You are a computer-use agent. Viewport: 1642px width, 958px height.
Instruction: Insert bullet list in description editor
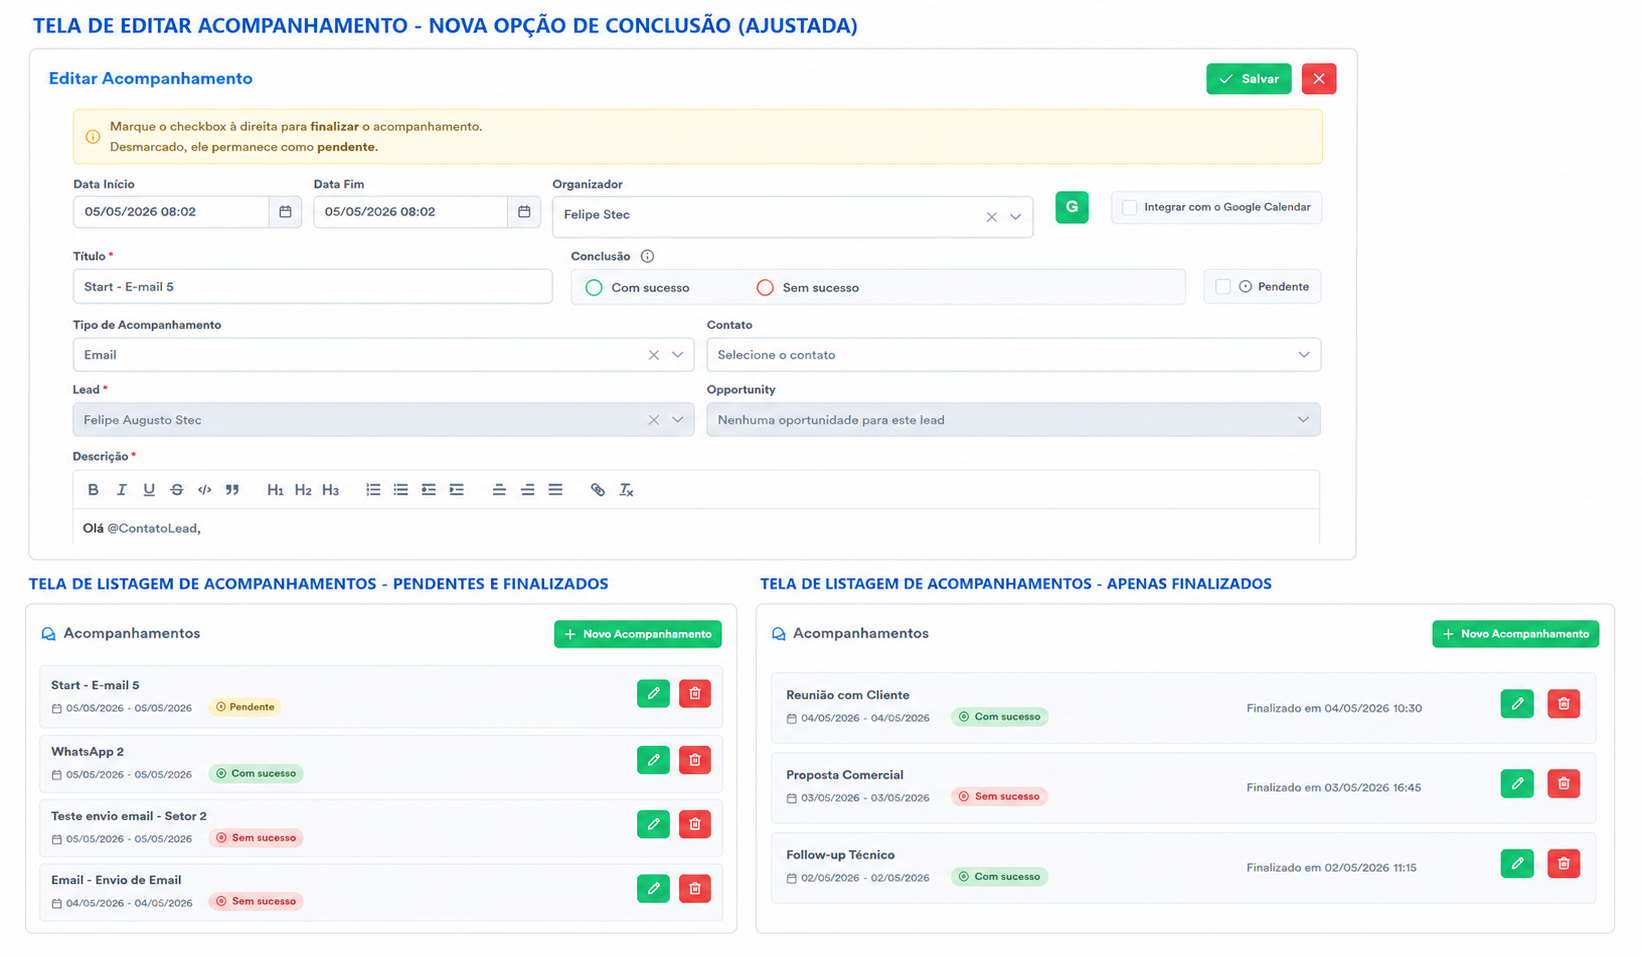pyautogui.click(x=401, y=490)
